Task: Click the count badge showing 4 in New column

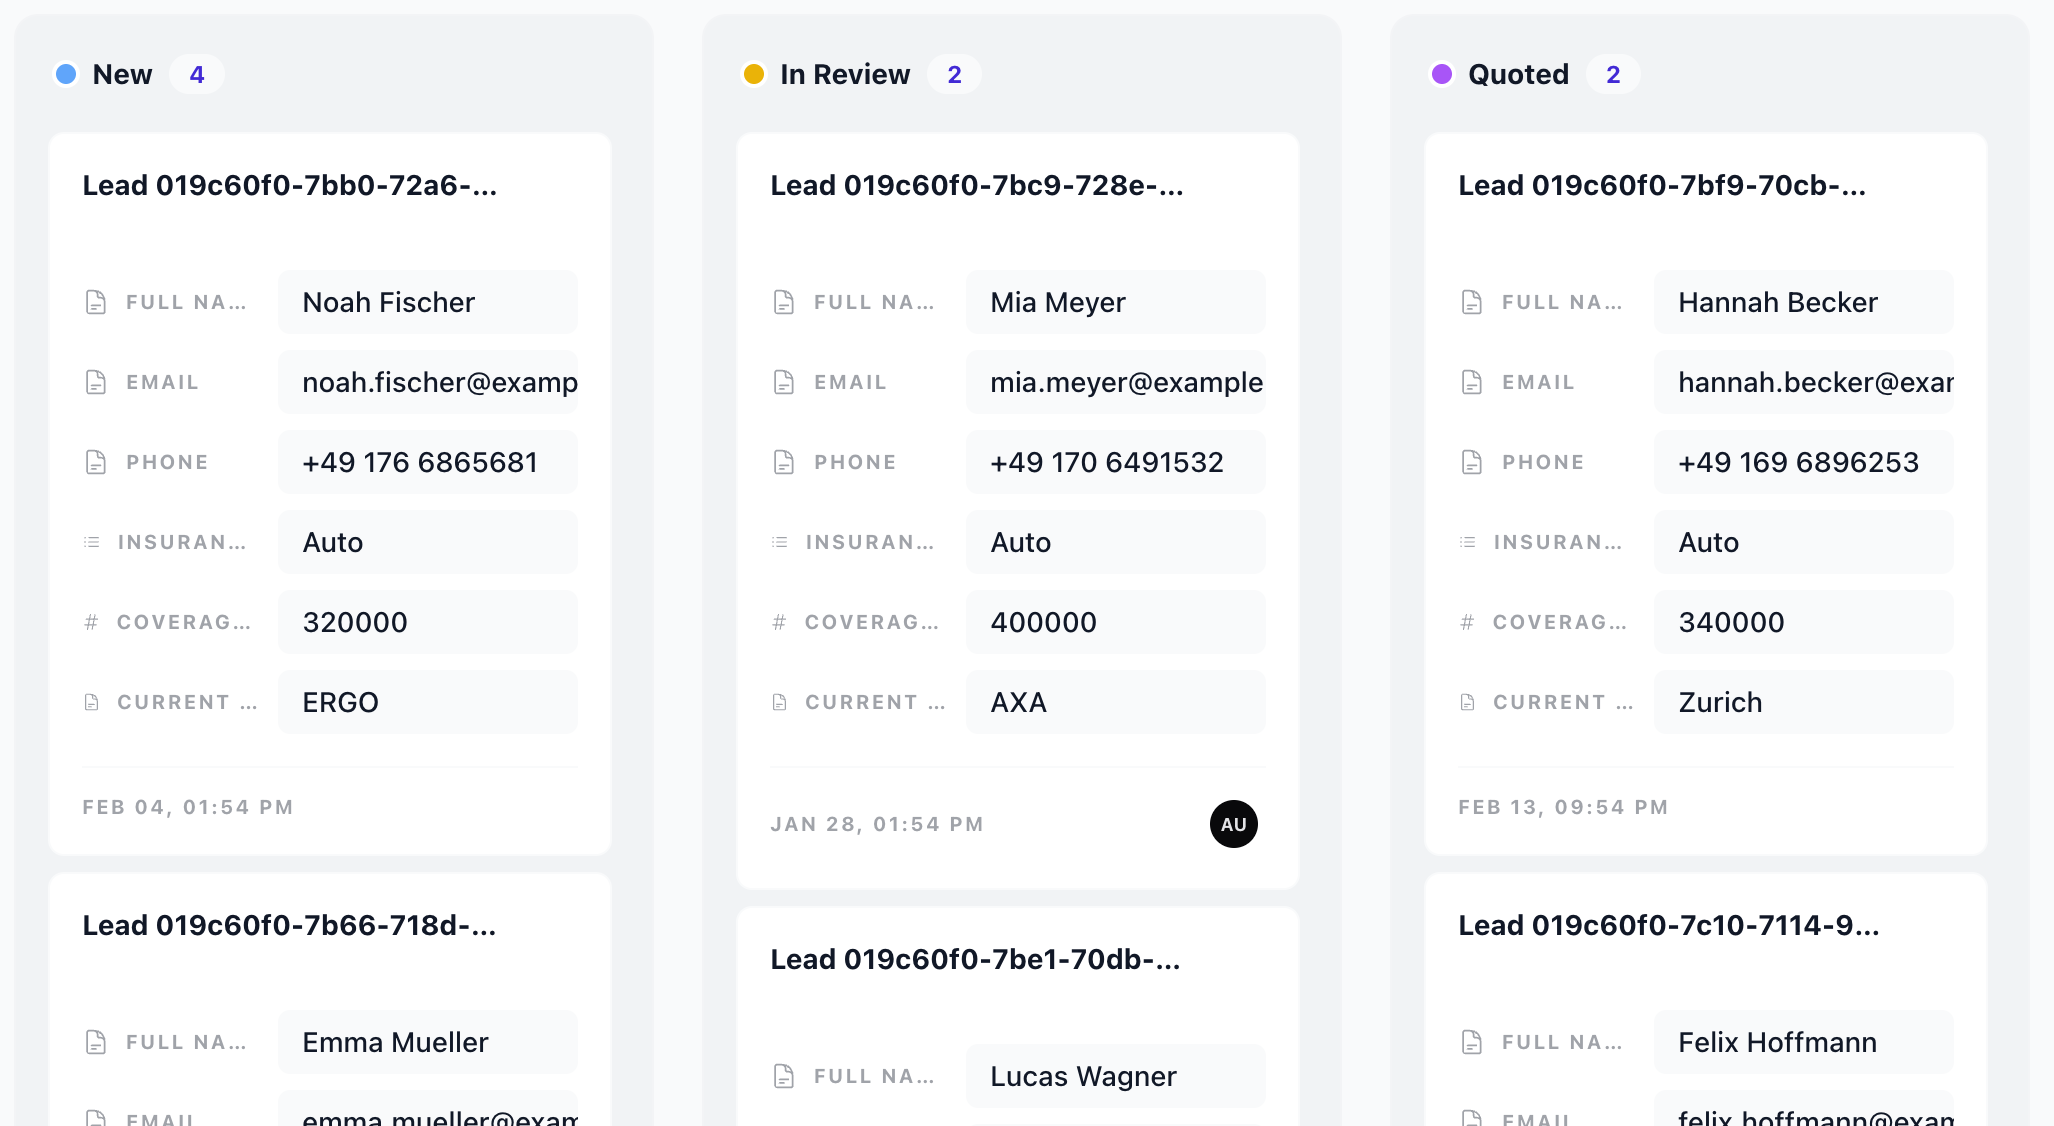Action: (x=197, y=73)
